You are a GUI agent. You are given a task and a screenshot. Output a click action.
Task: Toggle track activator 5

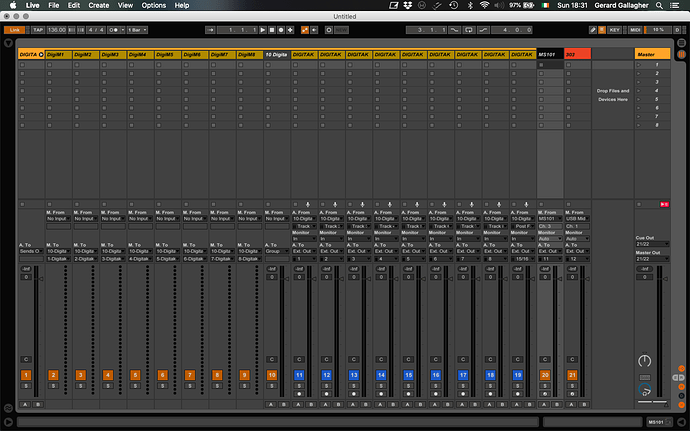click(x=135, y=375)
